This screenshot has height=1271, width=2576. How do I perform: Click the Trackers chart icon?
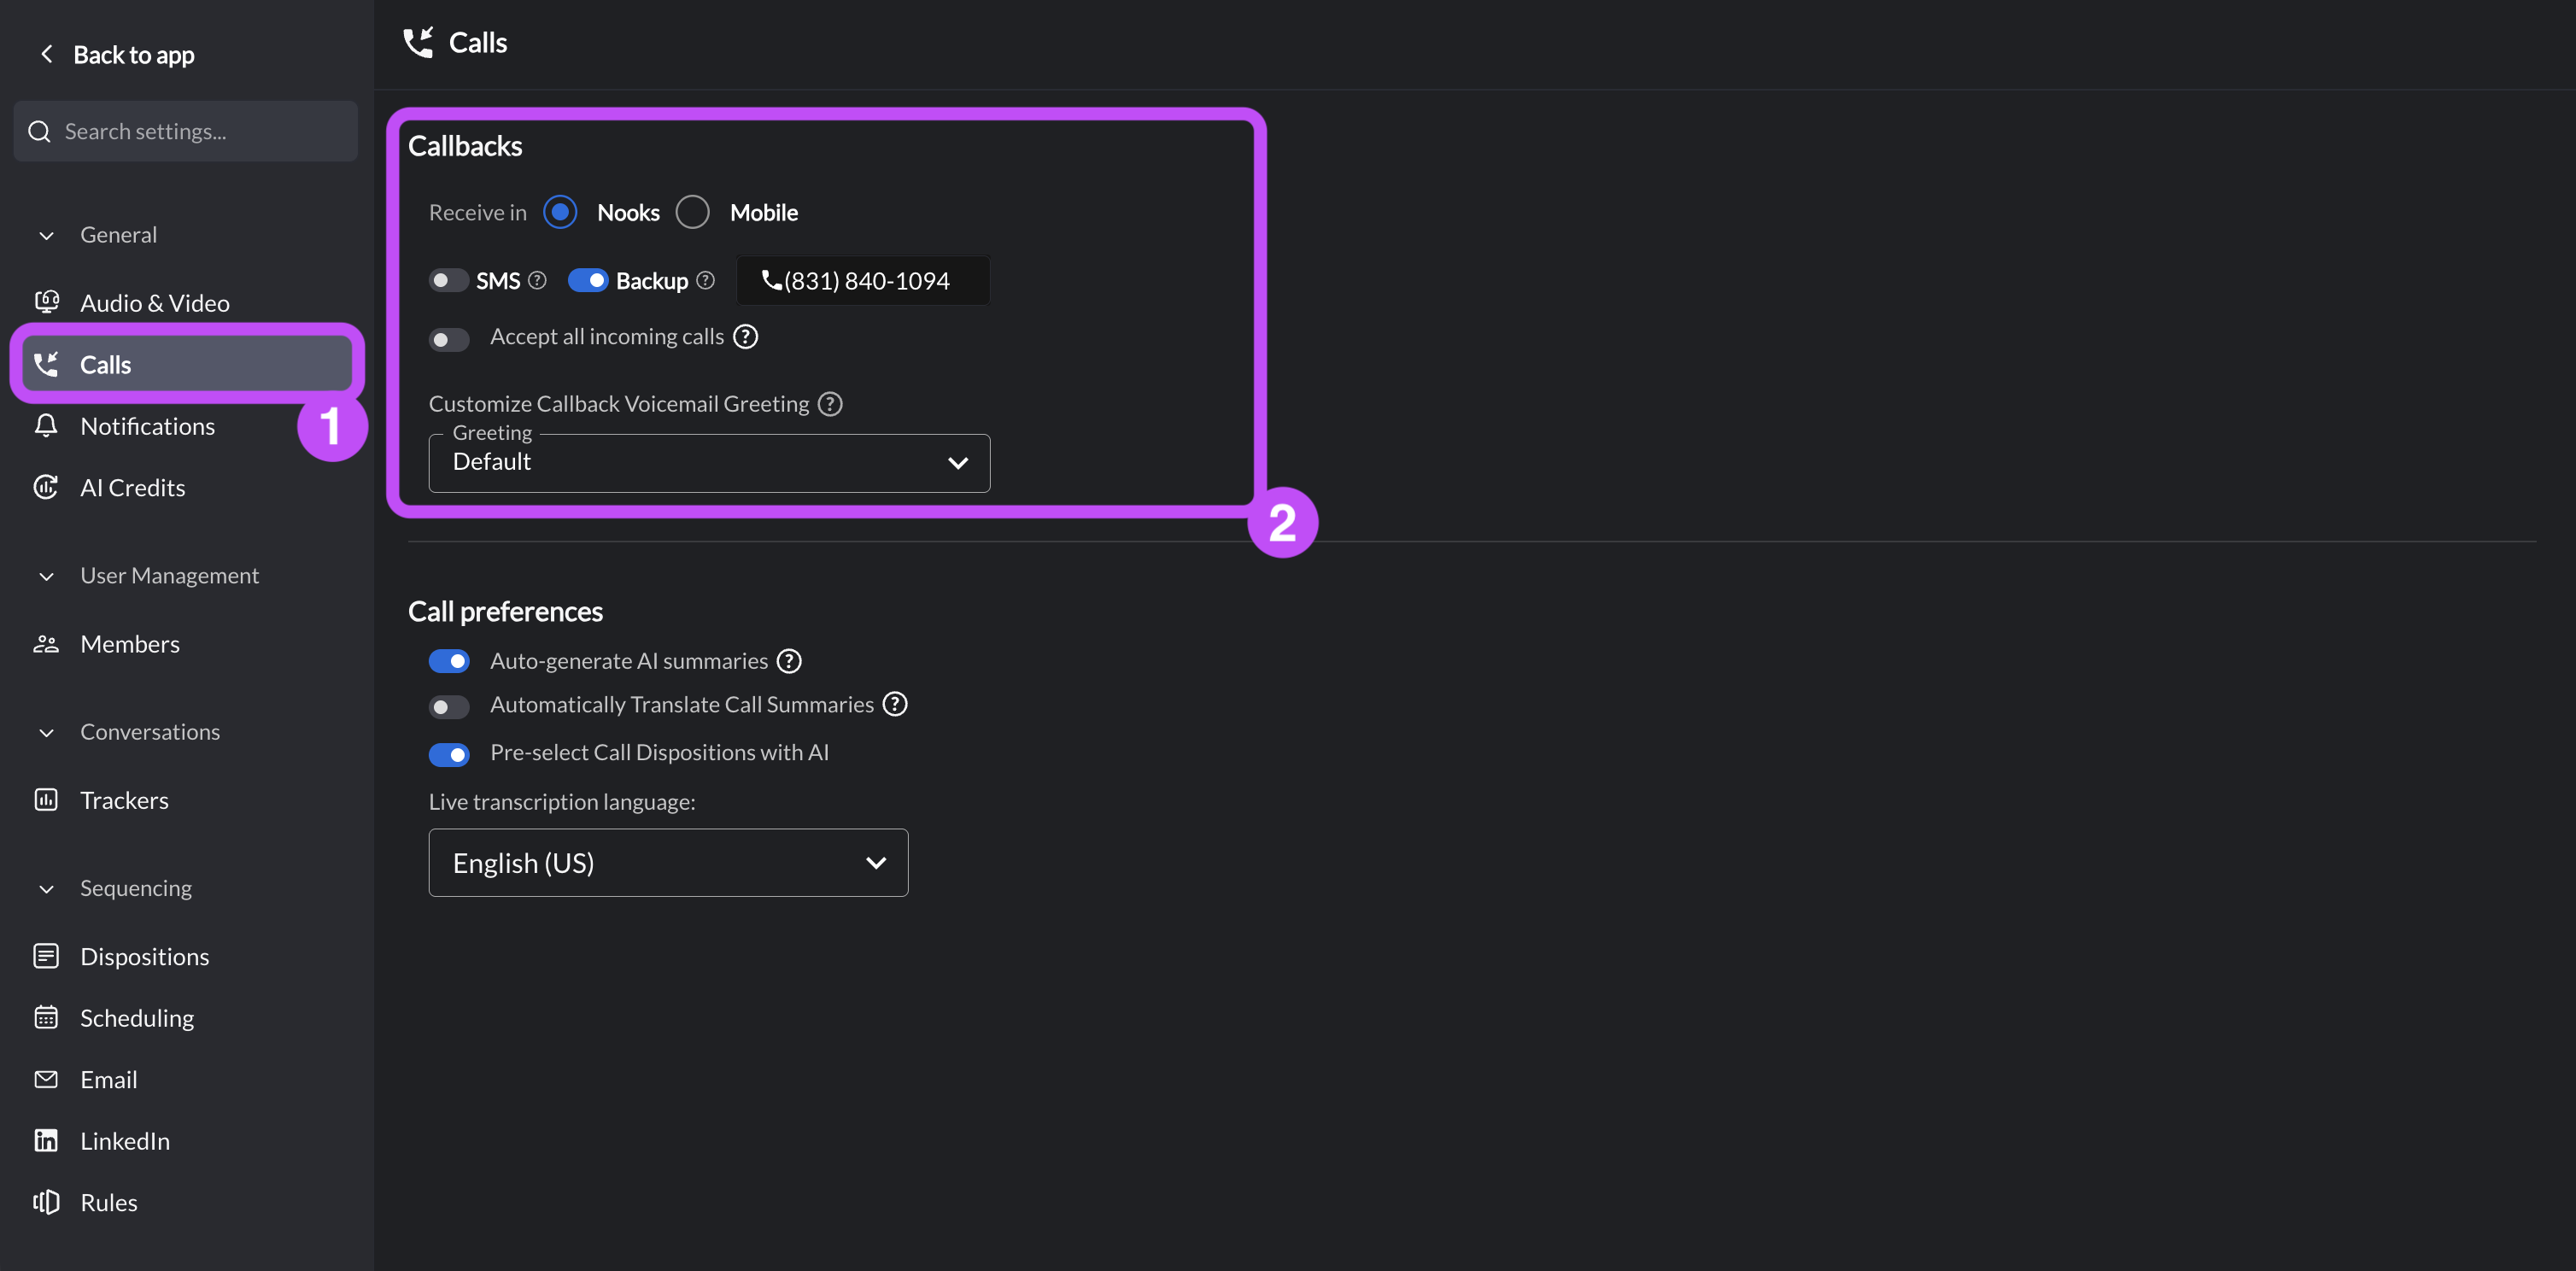click(x=46, y=799)
